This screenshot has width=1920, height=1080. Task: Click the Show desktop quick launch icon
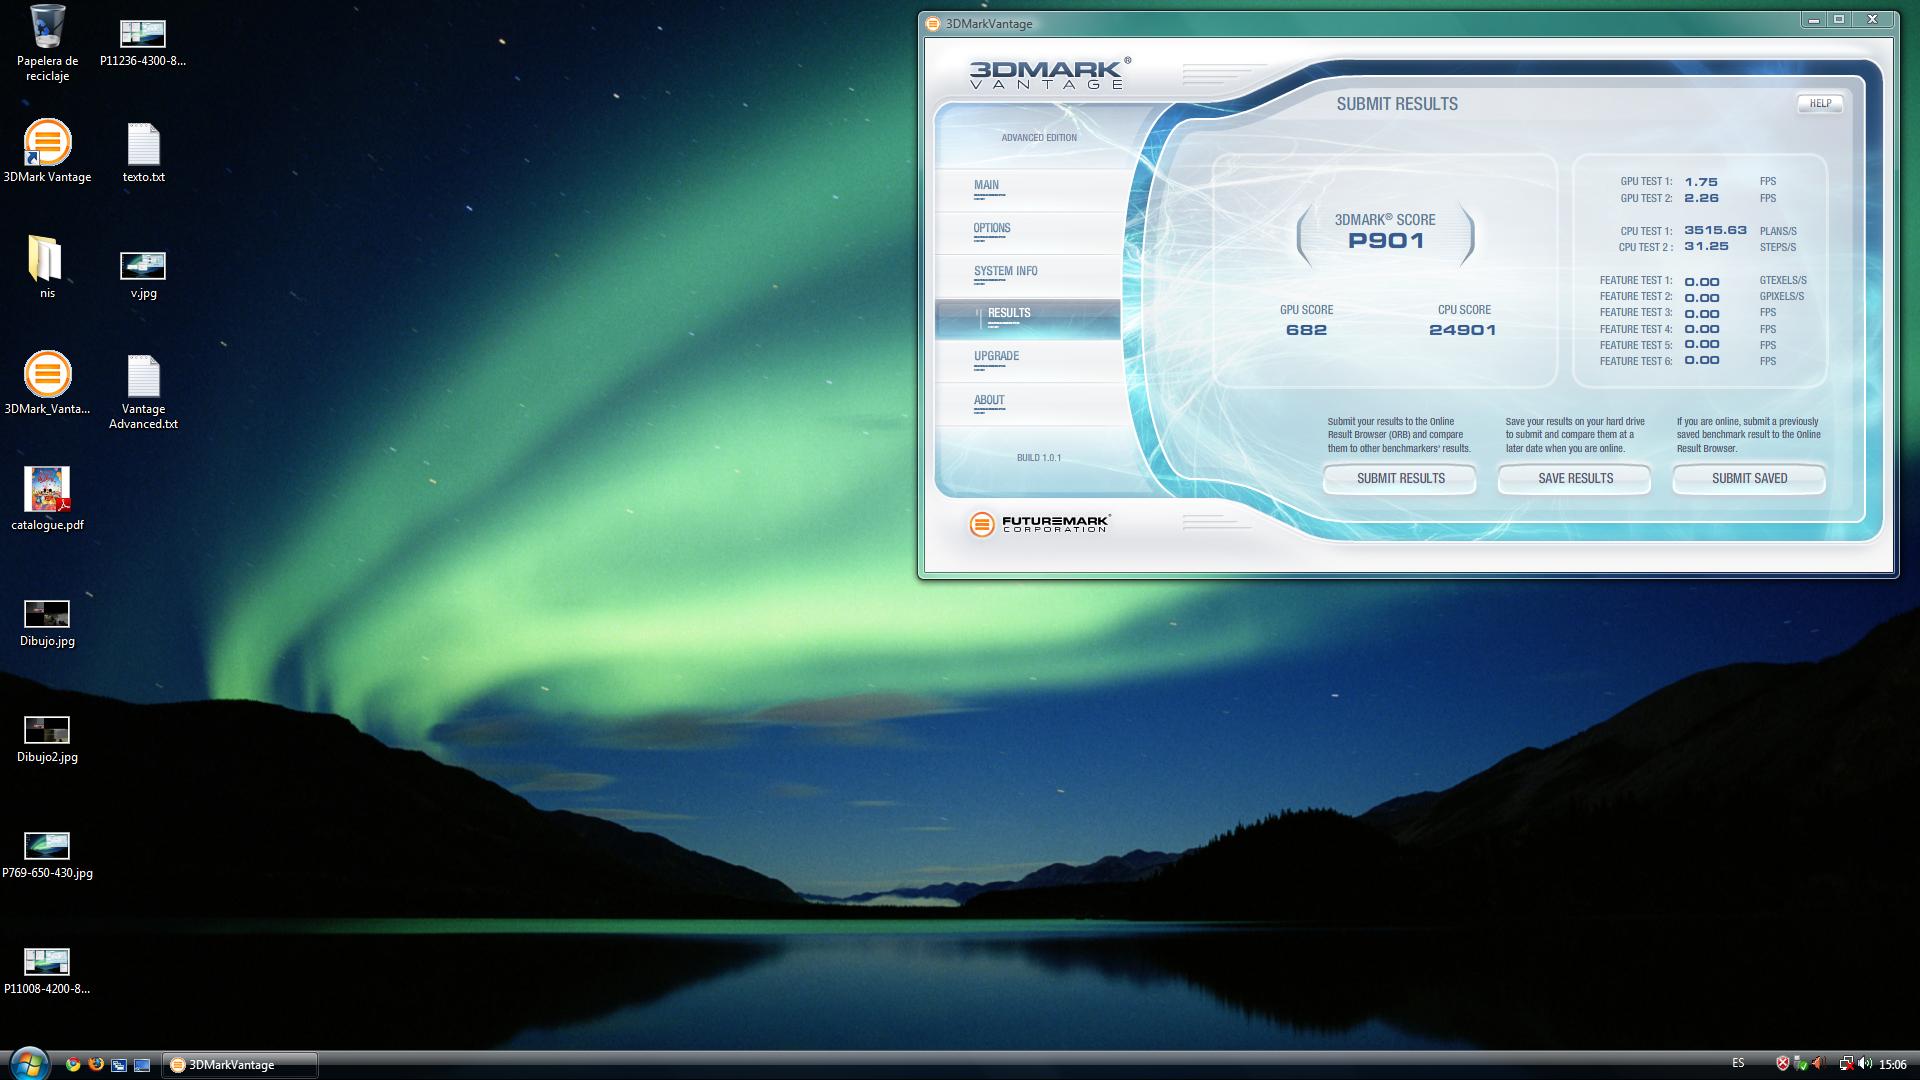(142, 1065)
